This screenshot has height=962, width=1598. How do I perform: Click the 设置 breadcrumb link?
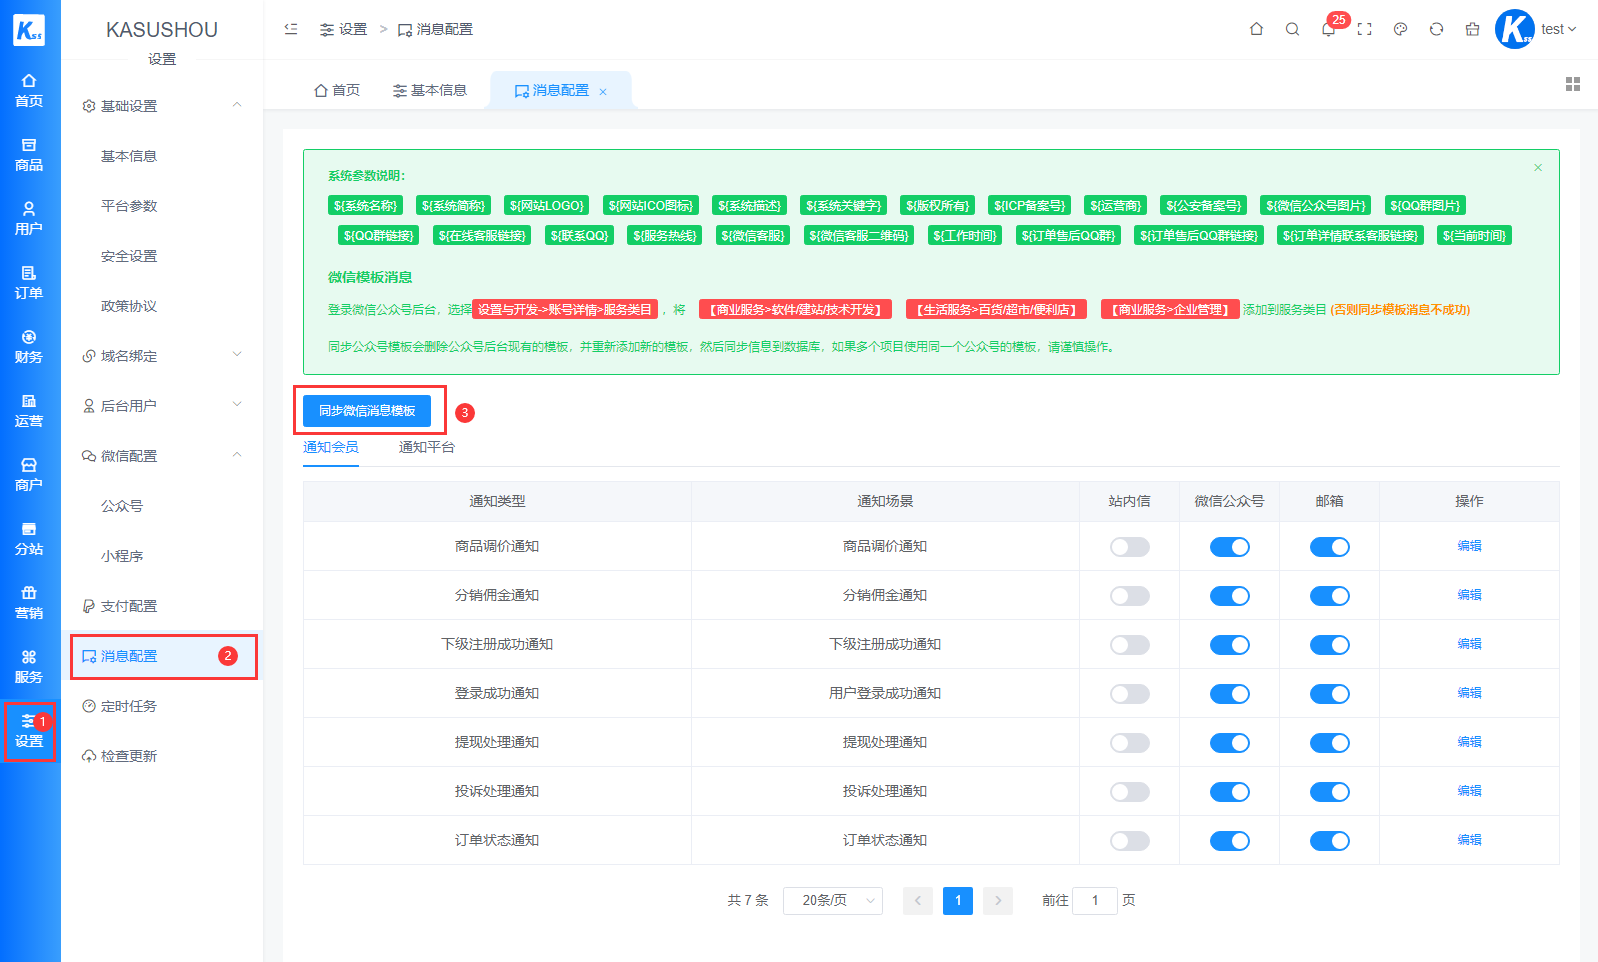pos(343,30)
